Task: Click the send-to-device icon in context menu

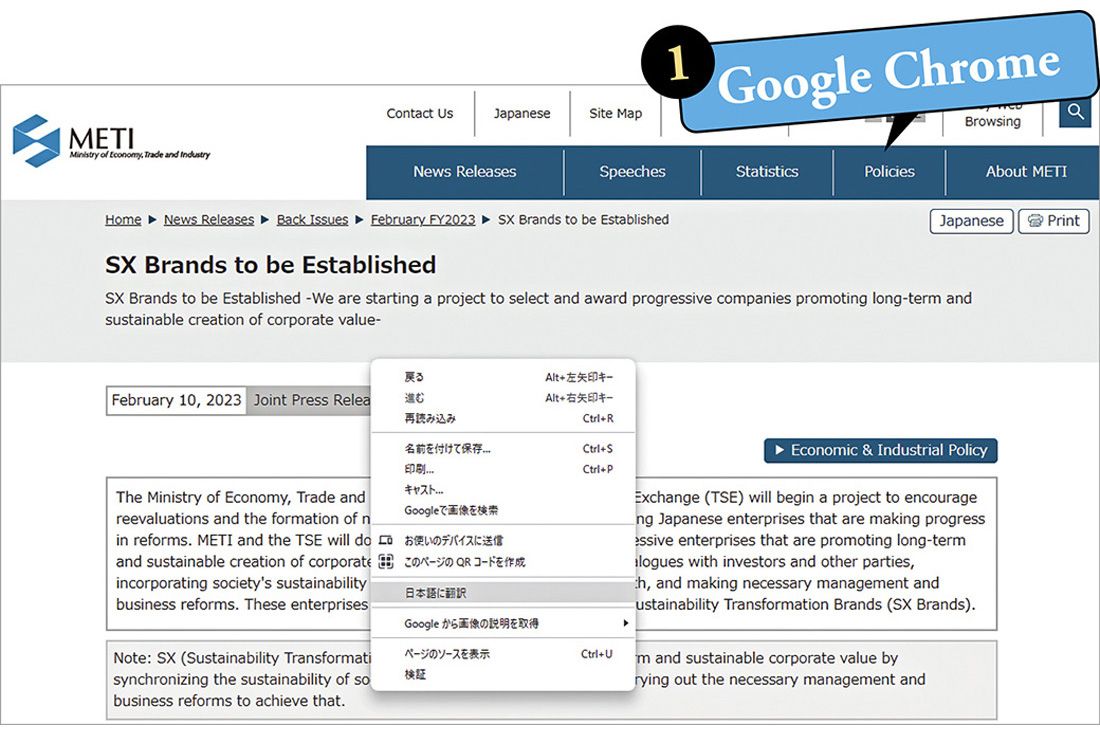Action: click(x=385, y=540)
